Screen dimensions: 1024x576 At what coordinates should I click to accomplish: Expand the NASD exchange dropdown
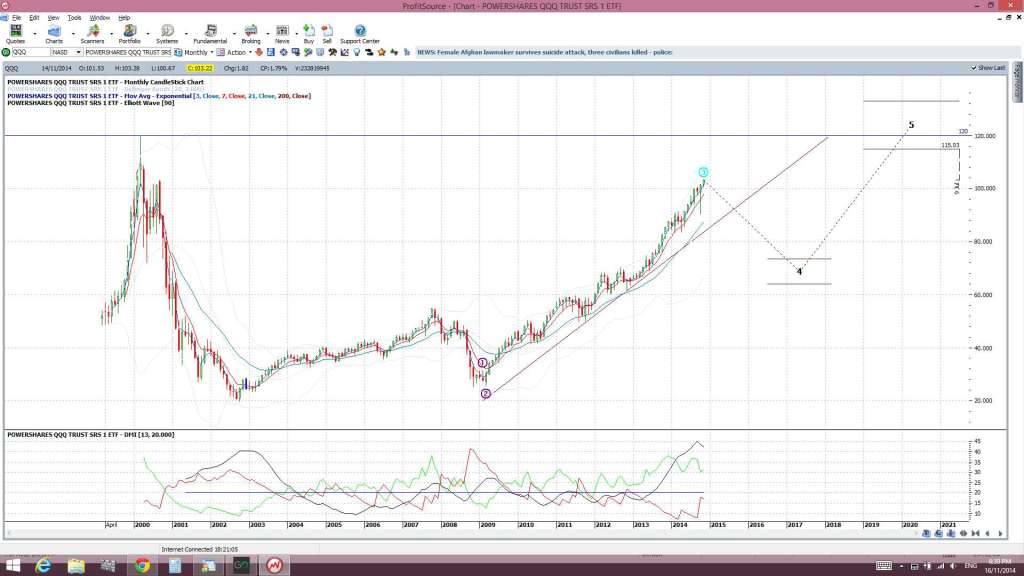(78, 52)
